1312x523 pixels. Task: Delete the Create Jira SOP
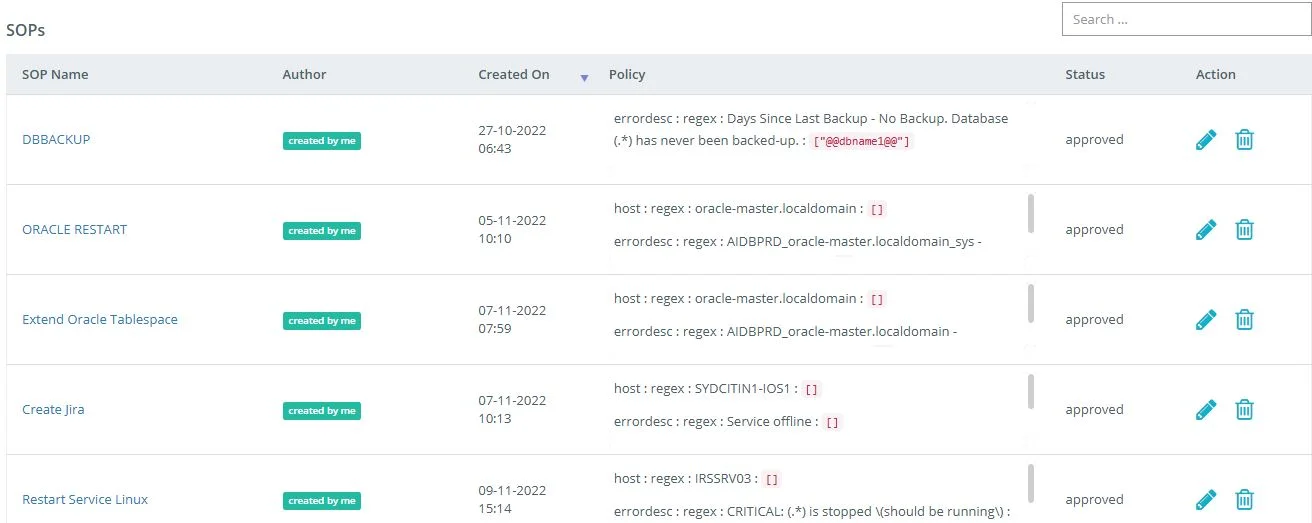click(1244, 410)
